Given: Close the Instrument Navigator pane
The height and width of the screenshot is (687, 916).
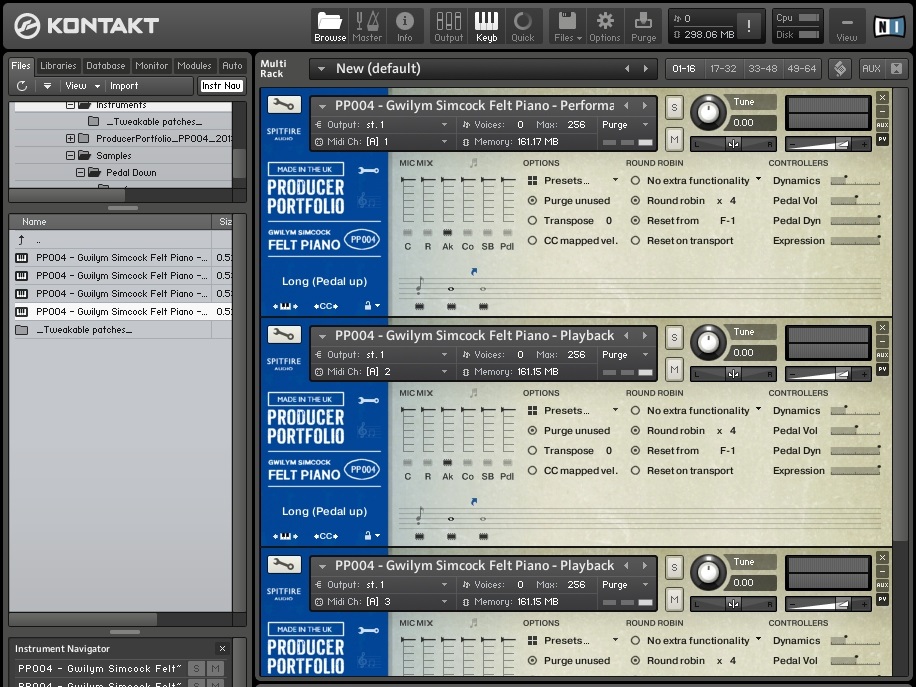Looking at the screenshot, I should pos(222,648).
